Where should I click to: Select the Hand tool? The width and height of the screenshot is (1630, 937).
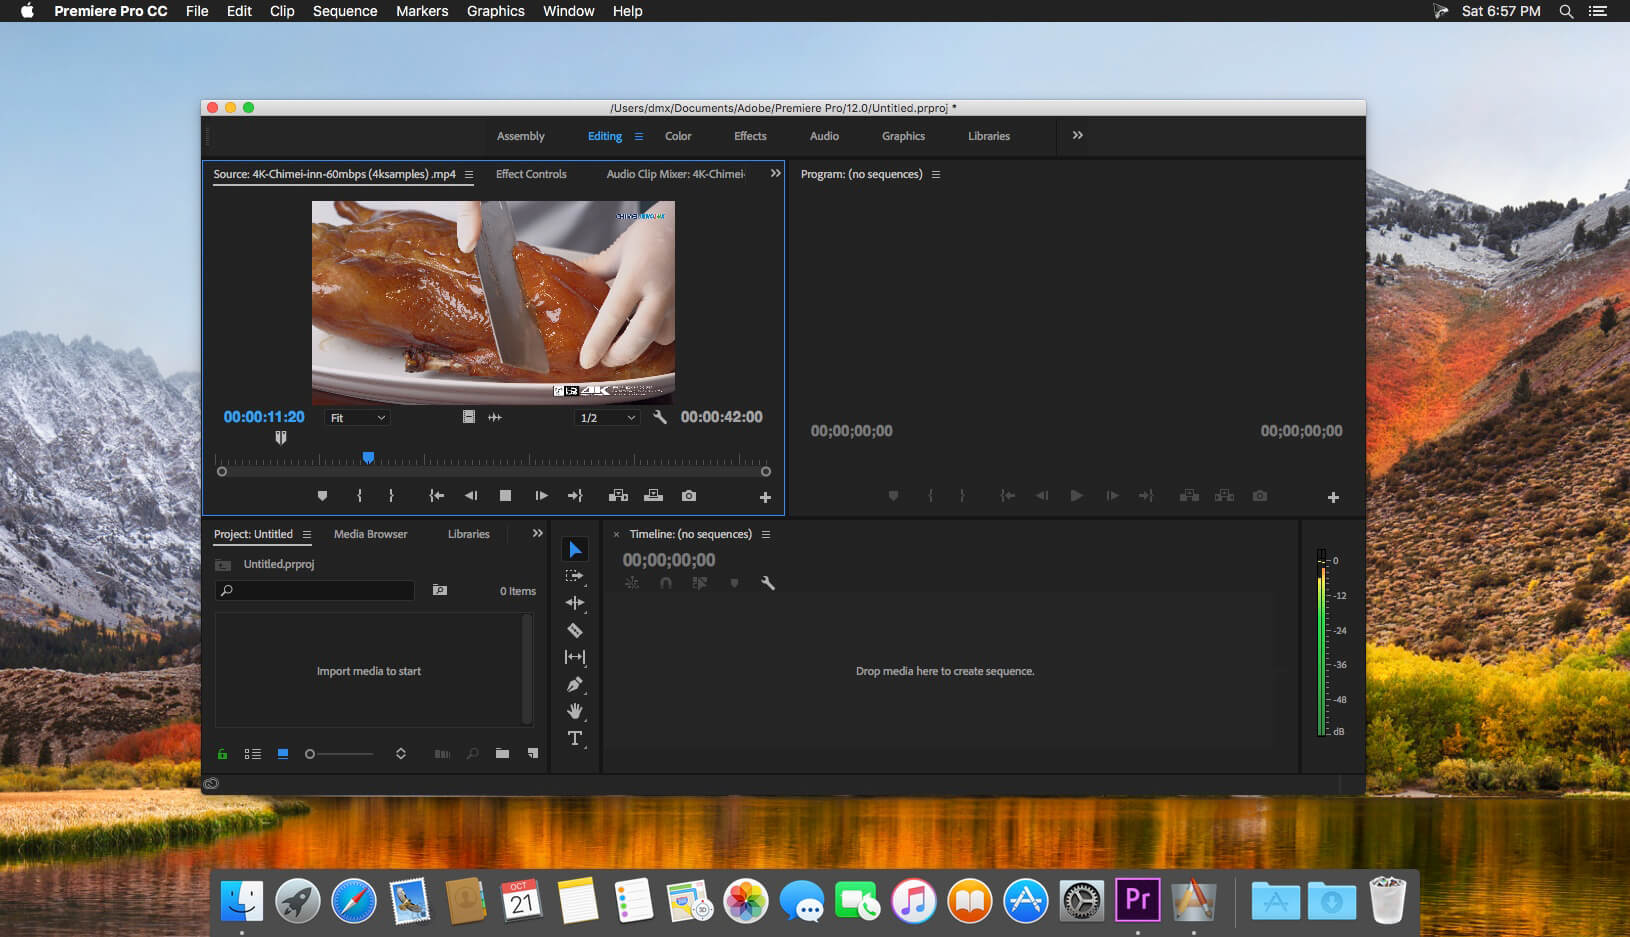pyautogui.click(x=575, y=711)
